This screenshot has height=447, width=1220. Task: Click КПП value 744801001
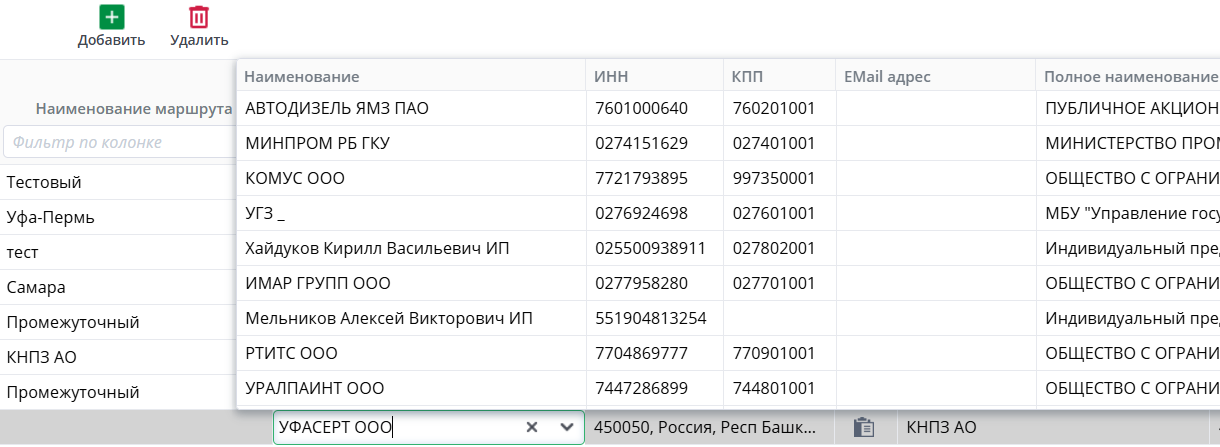[773, 388]
